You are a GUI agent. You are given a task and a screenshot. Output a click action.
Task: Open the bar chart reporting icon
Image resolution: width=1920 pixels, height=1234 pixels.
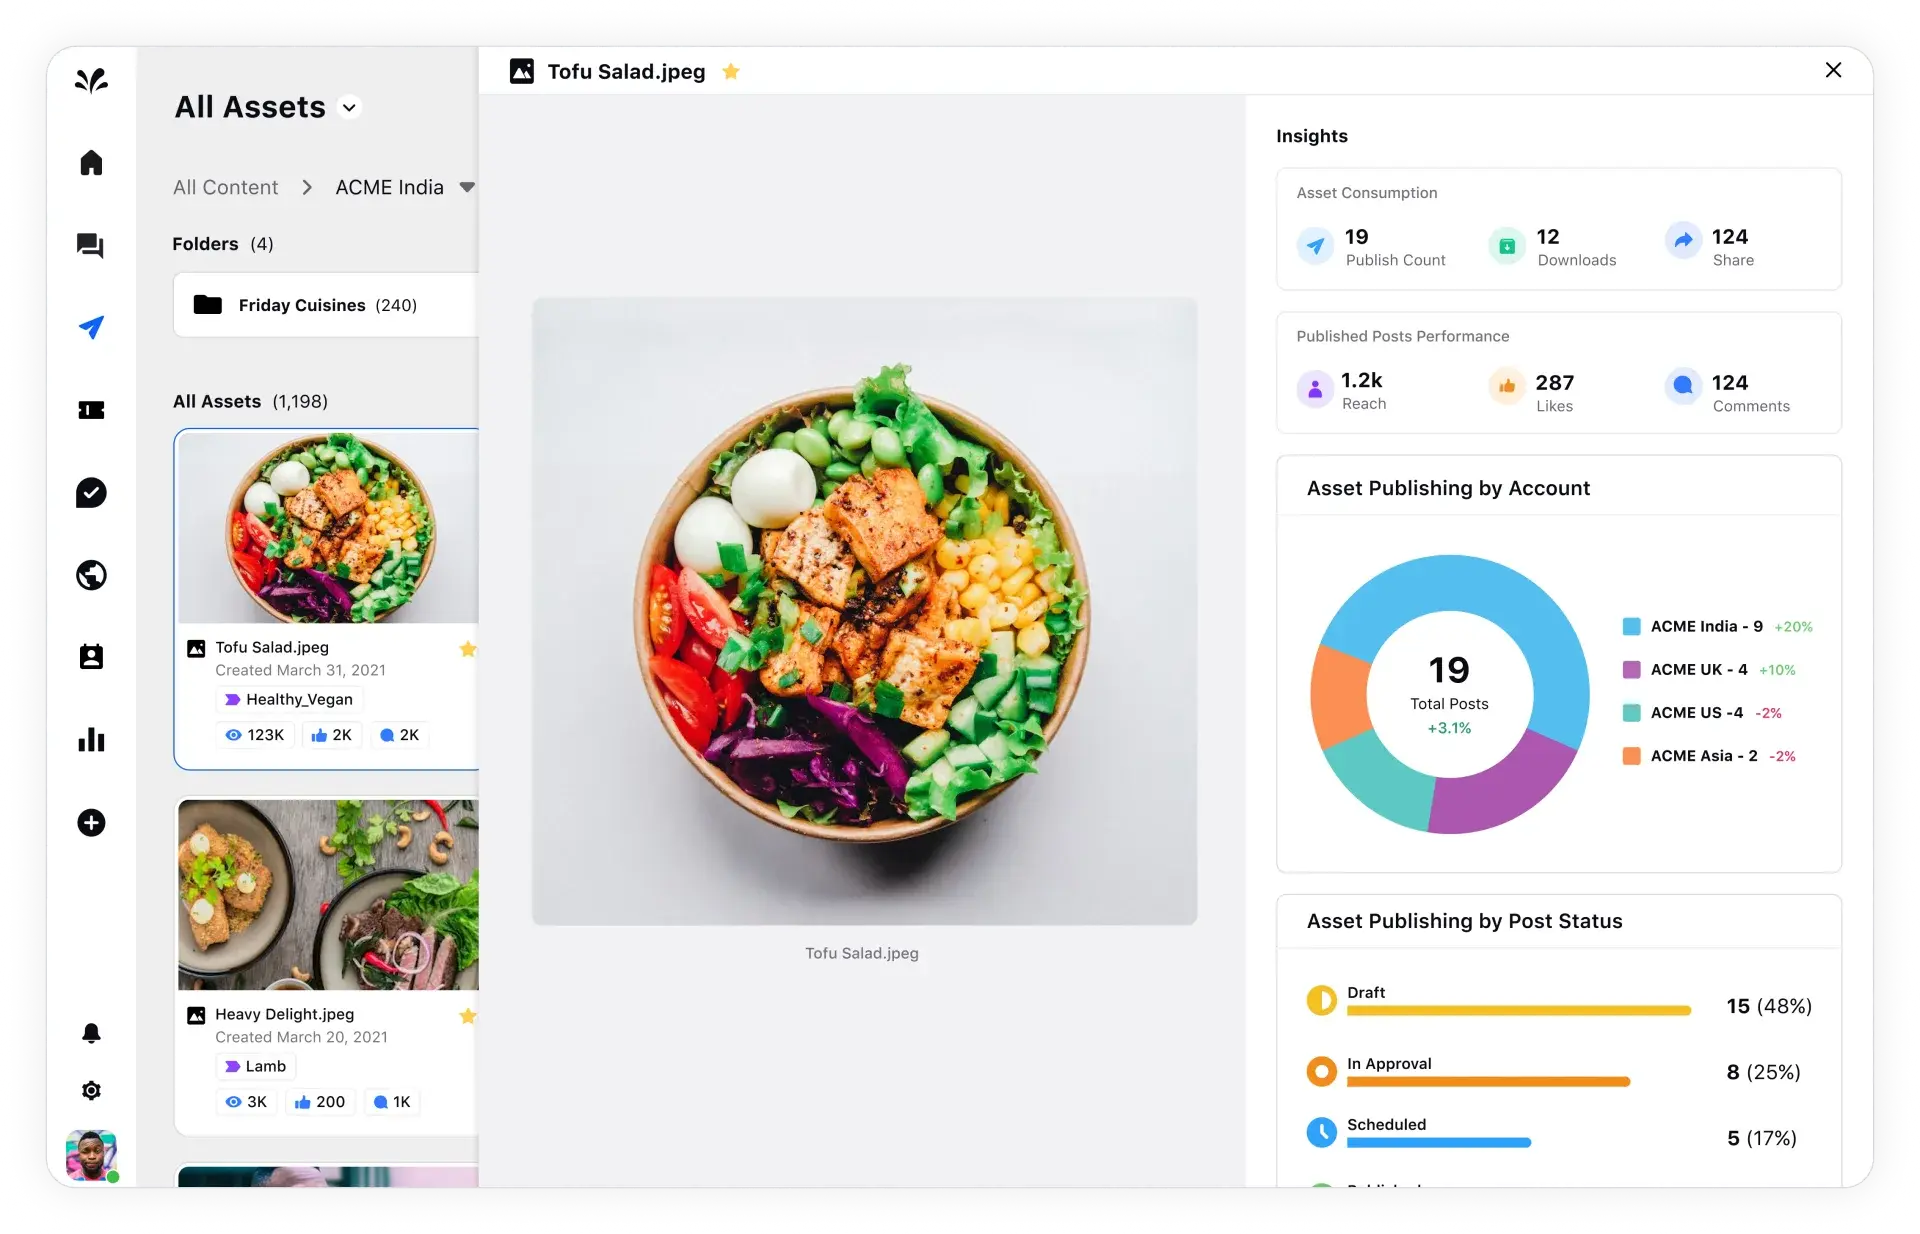[91, 740]
